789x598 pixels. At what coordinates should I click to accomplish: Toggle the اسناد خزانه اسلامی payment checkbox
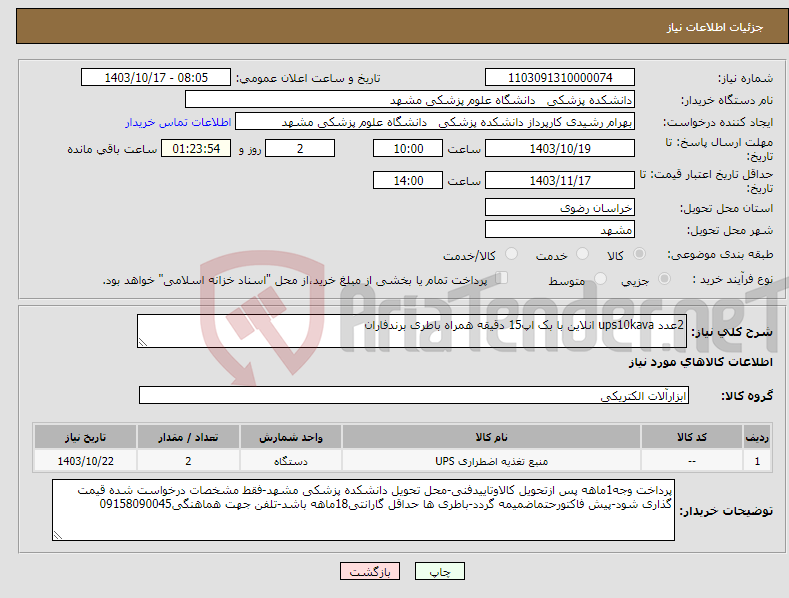coord(502,277)
